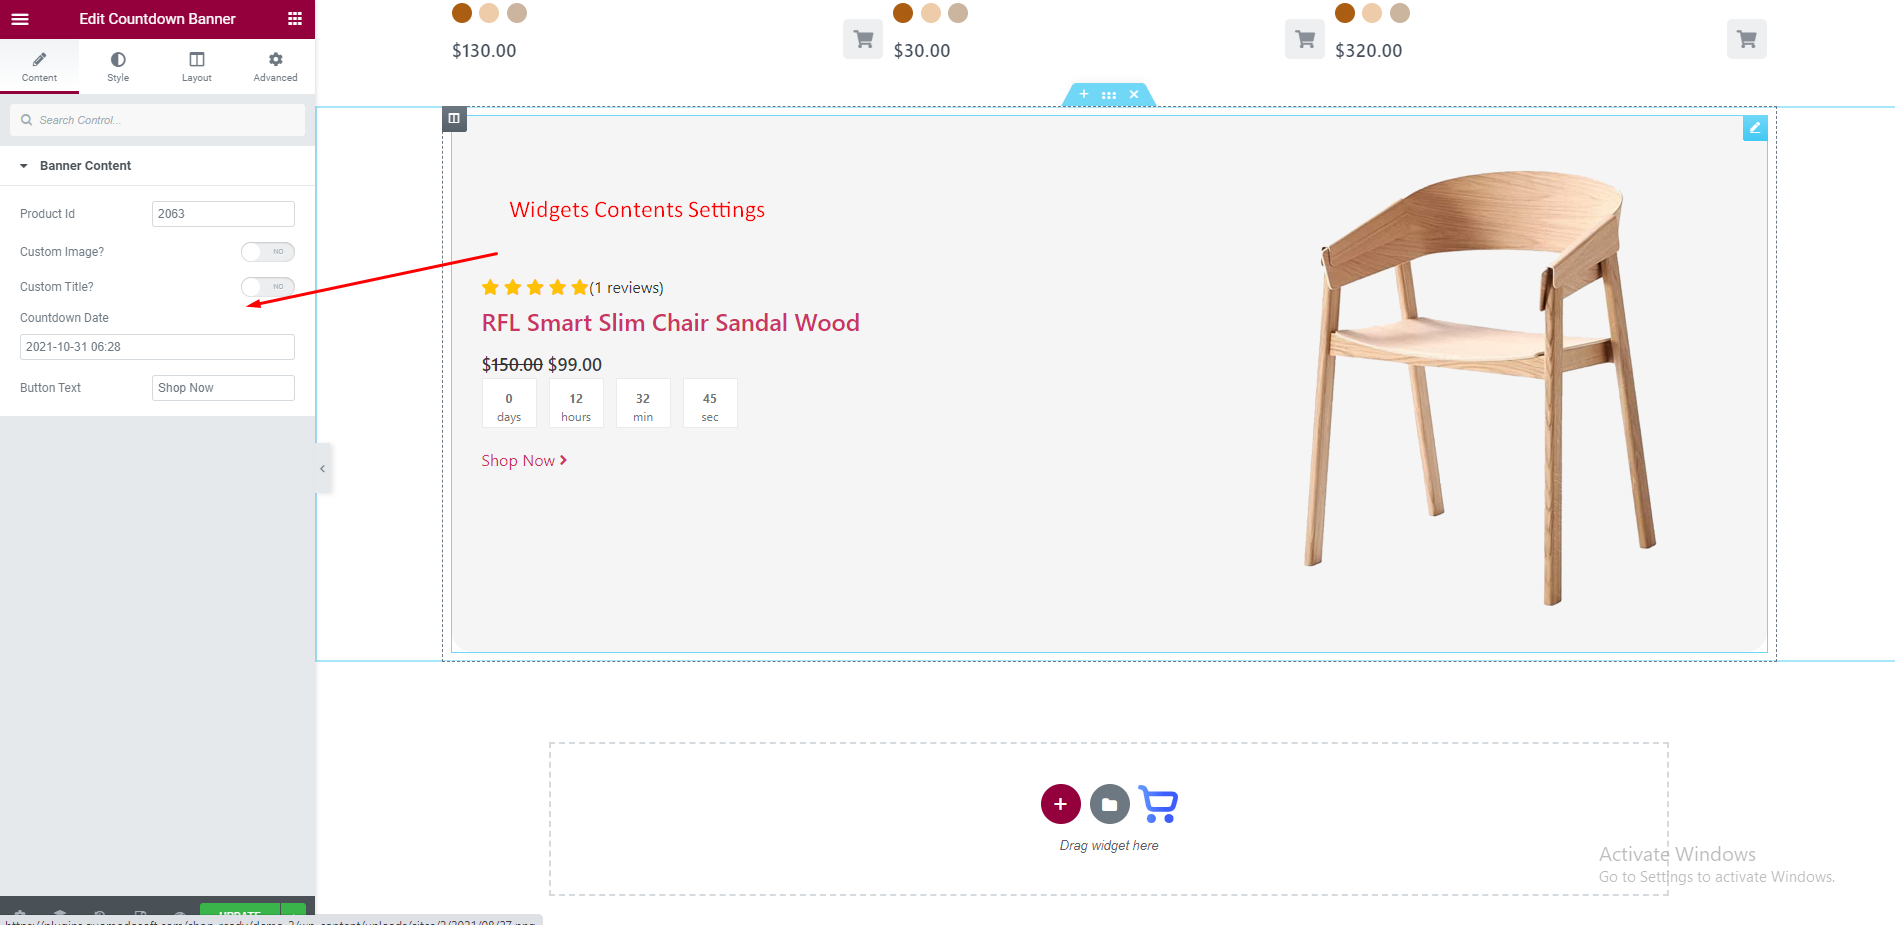Toggle the Custom Image? switch
This screenshot has width=1895, height=925.
pyautogui.click(x=268, y=252)
